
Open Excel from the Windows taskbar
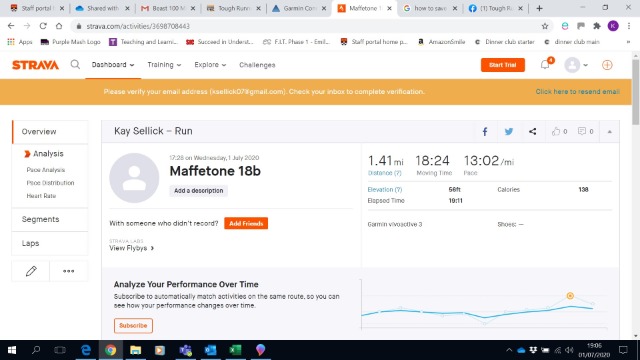pos(235,350)
